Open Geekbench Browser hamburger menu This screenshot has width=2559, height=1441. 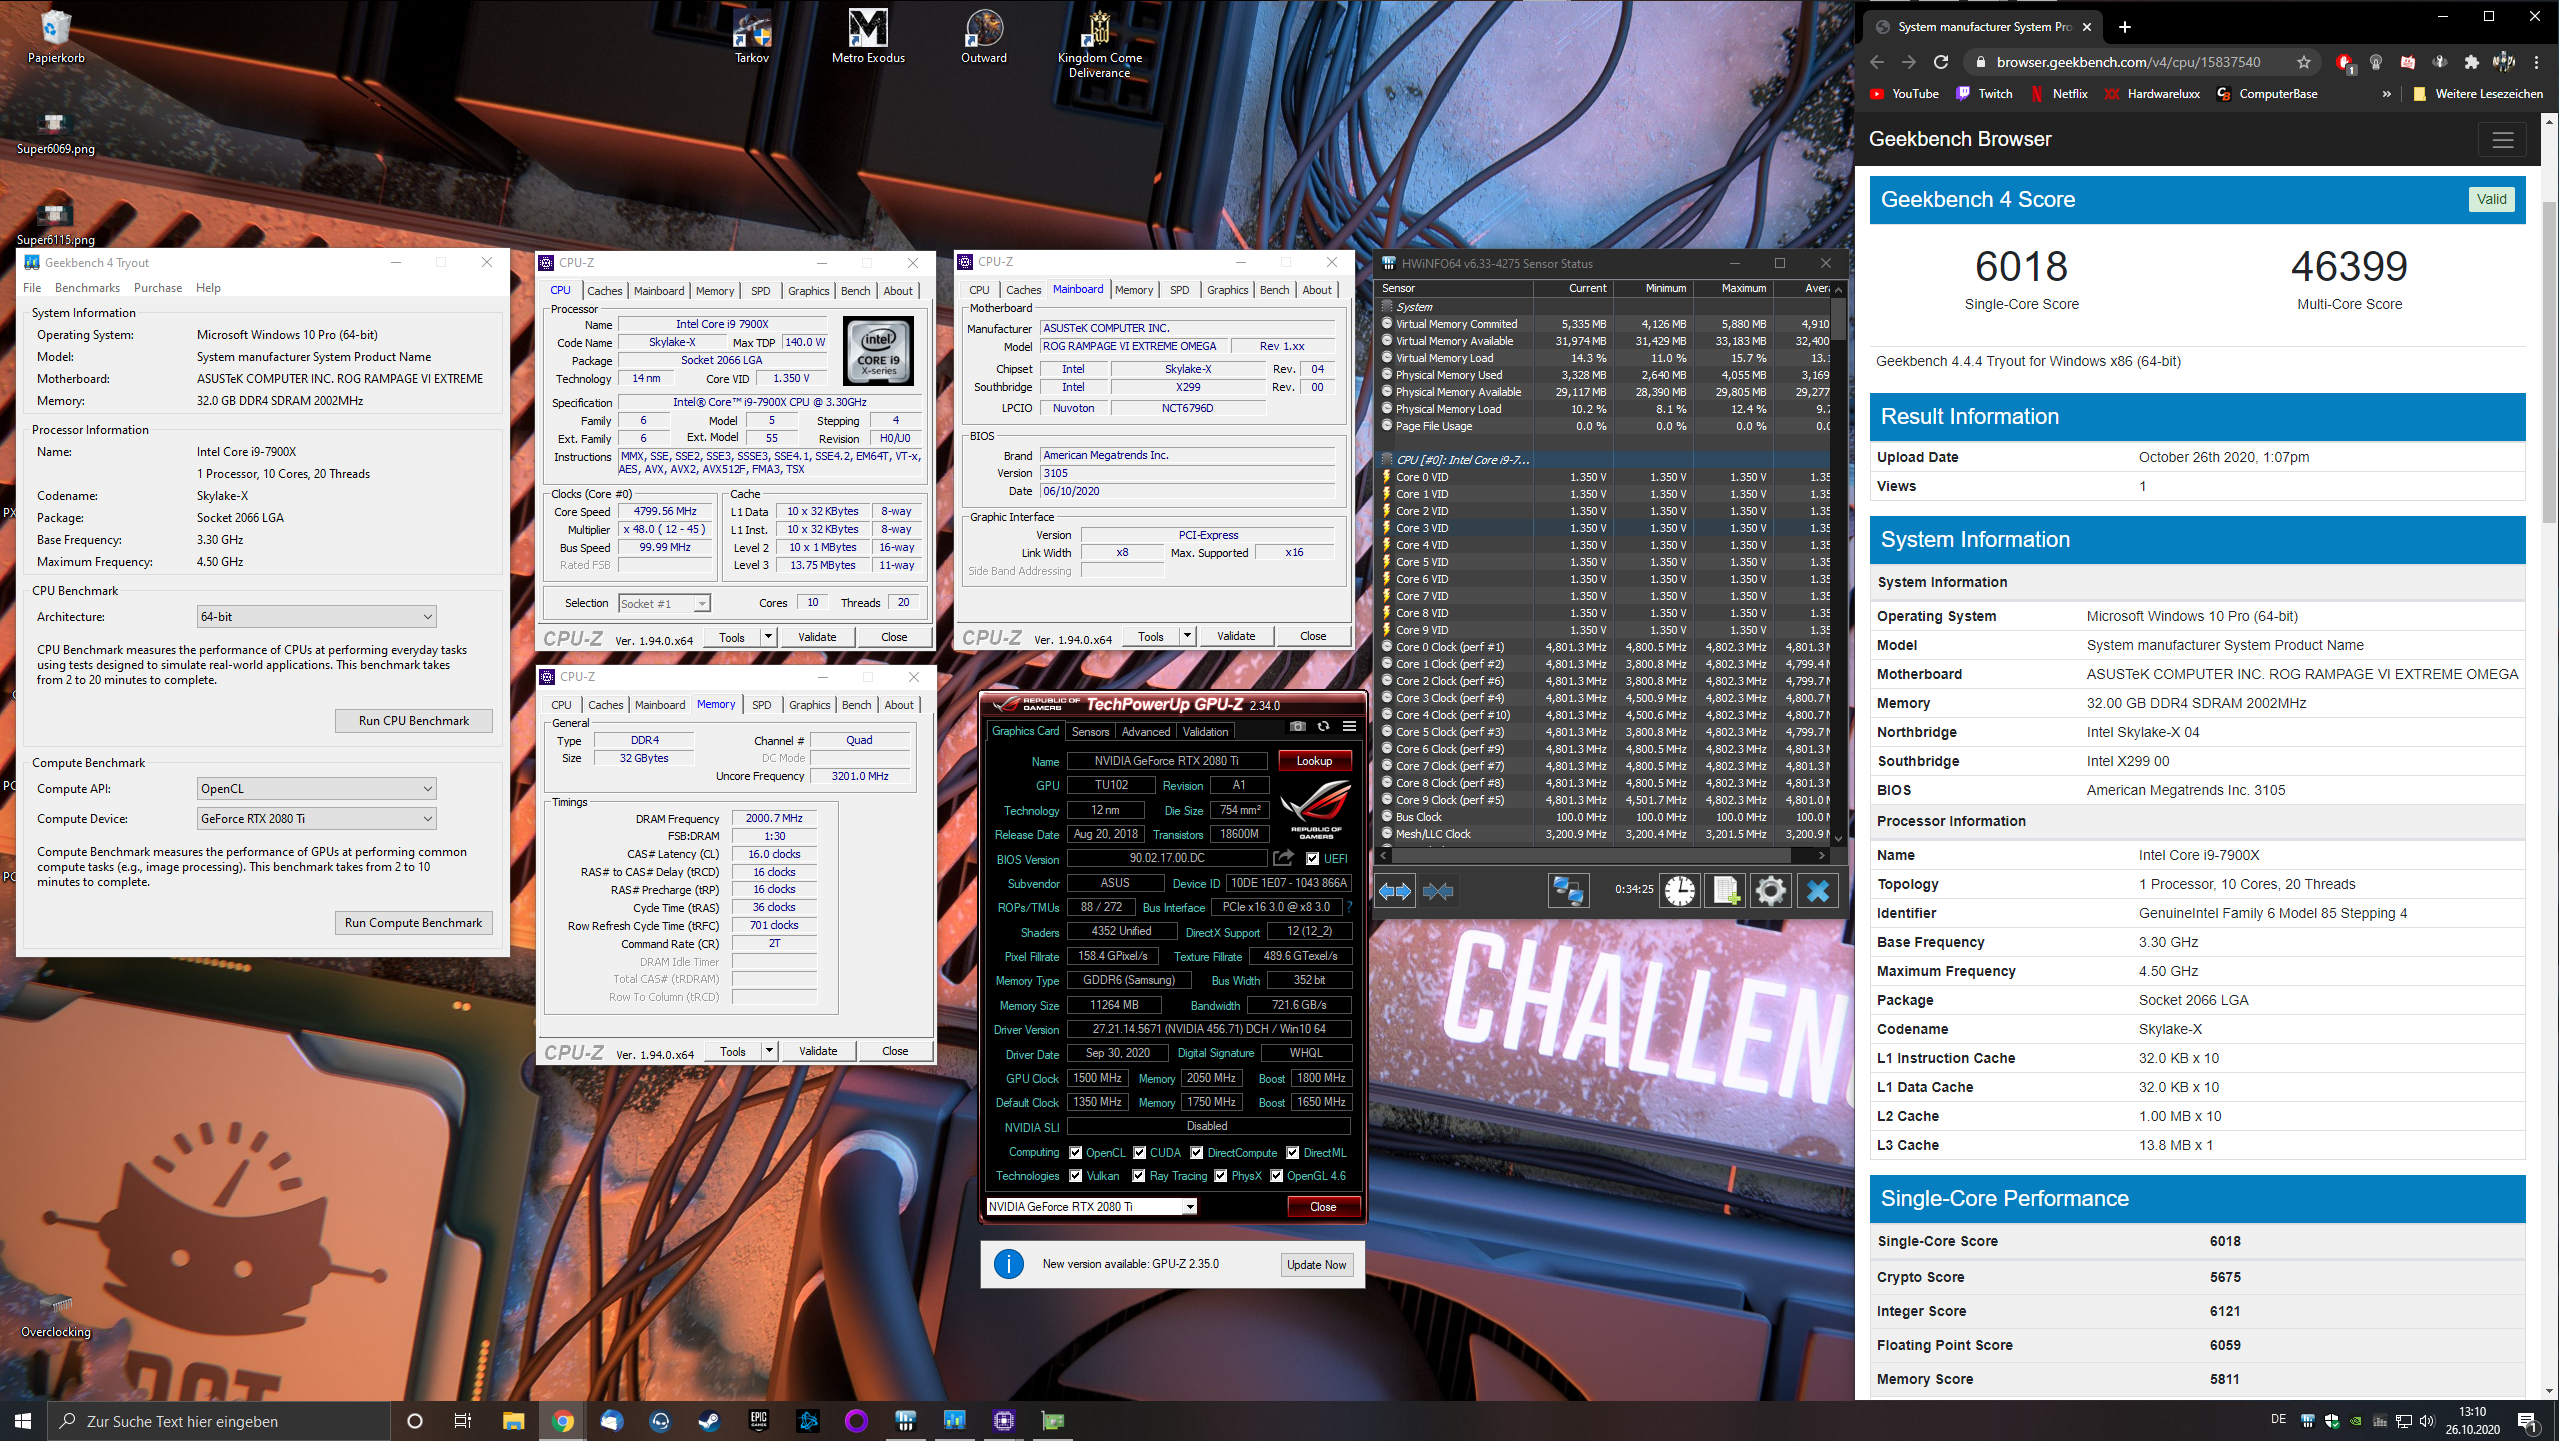click(2502, 140)
